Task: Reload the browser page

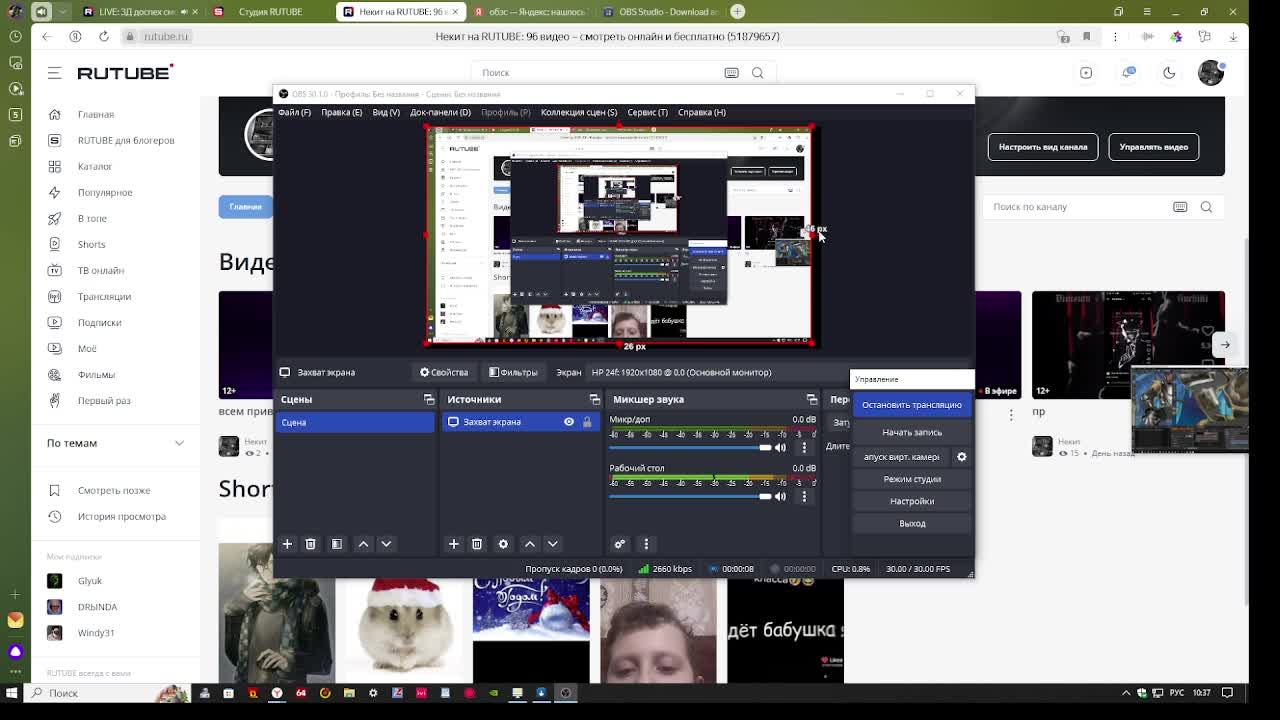Action: [104, 36]
